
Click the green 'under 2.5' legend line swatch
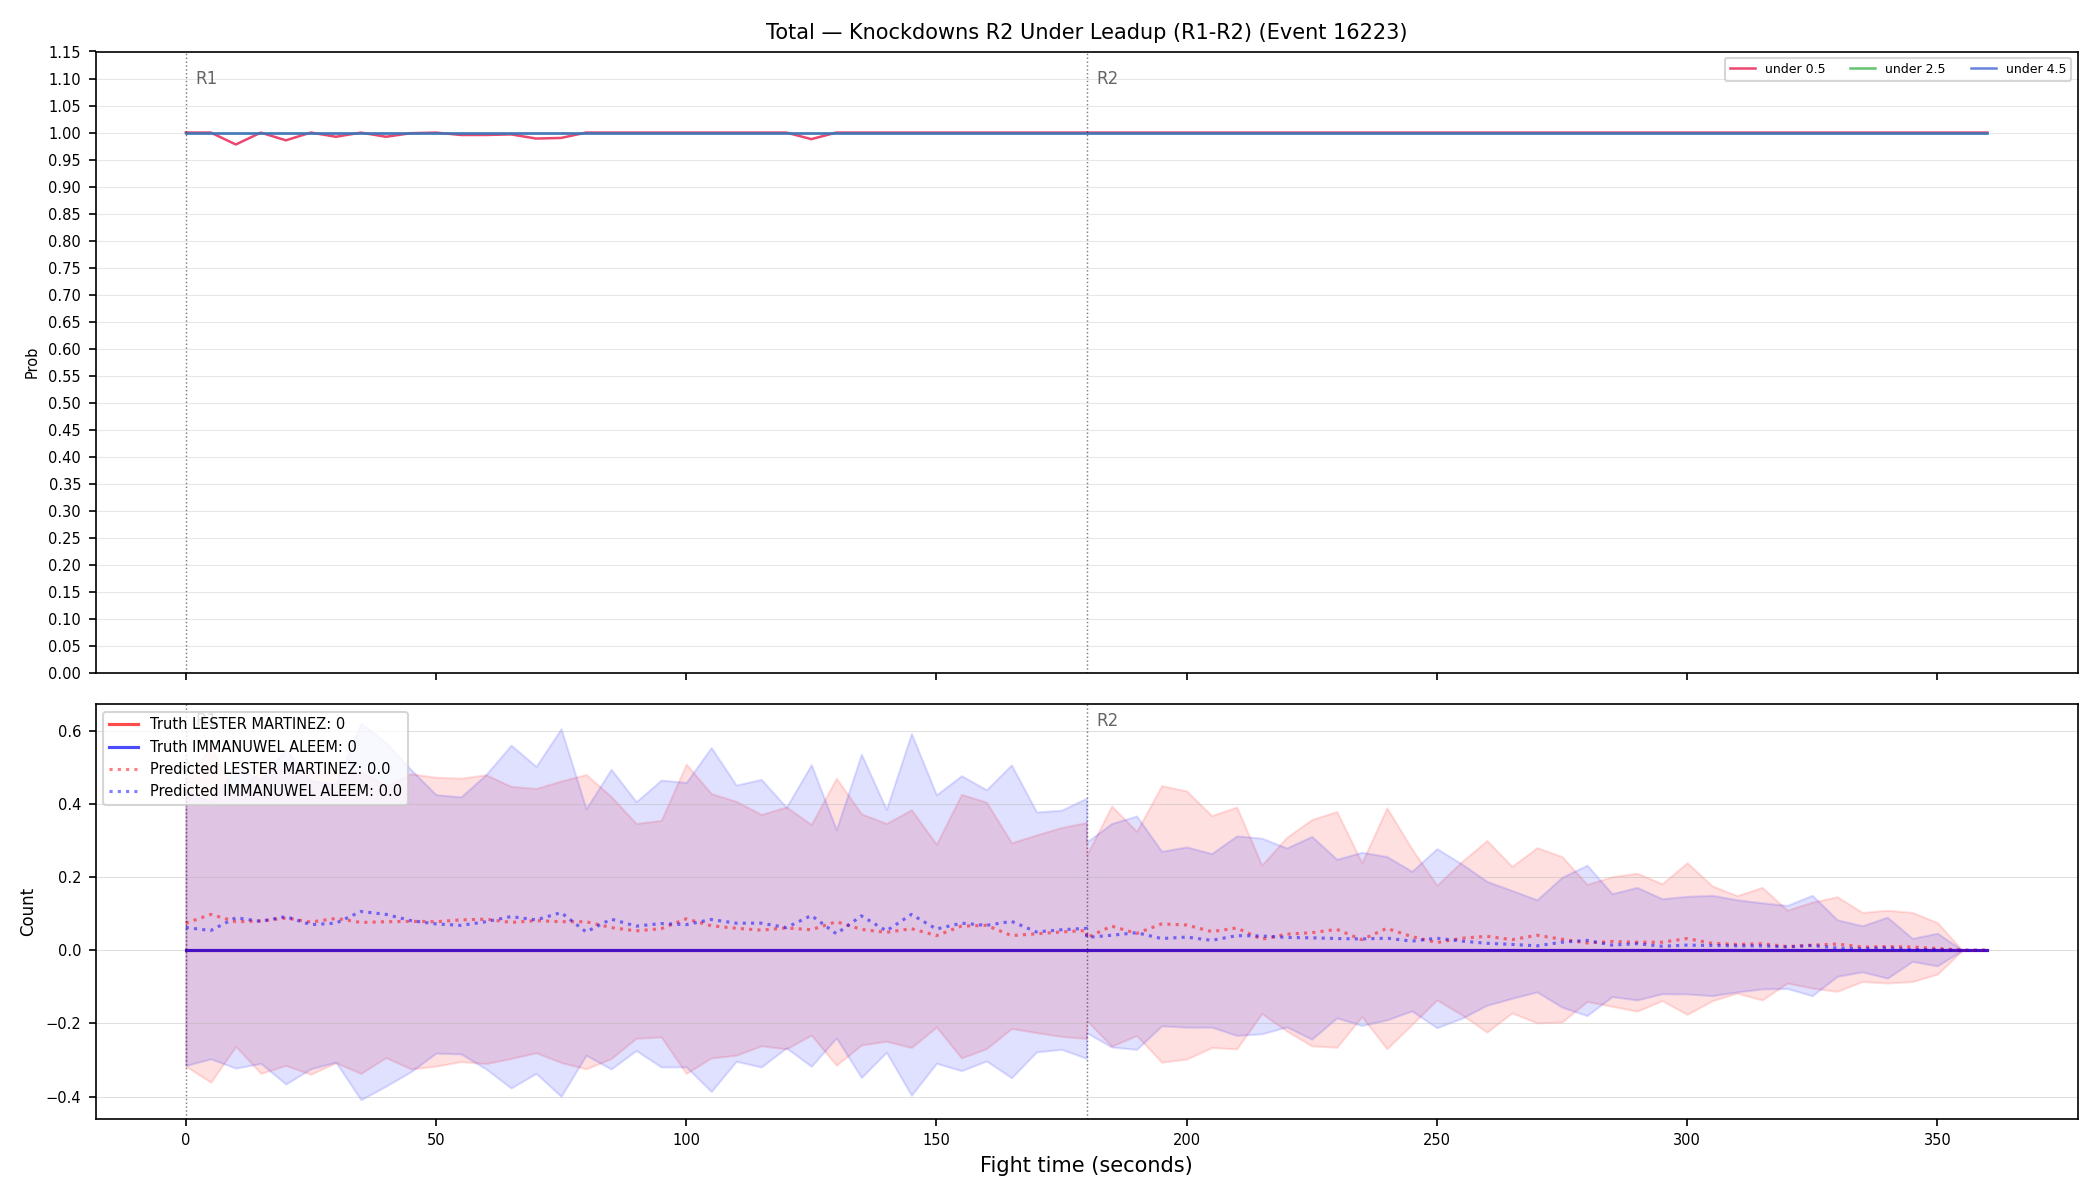pos(1863,69)
